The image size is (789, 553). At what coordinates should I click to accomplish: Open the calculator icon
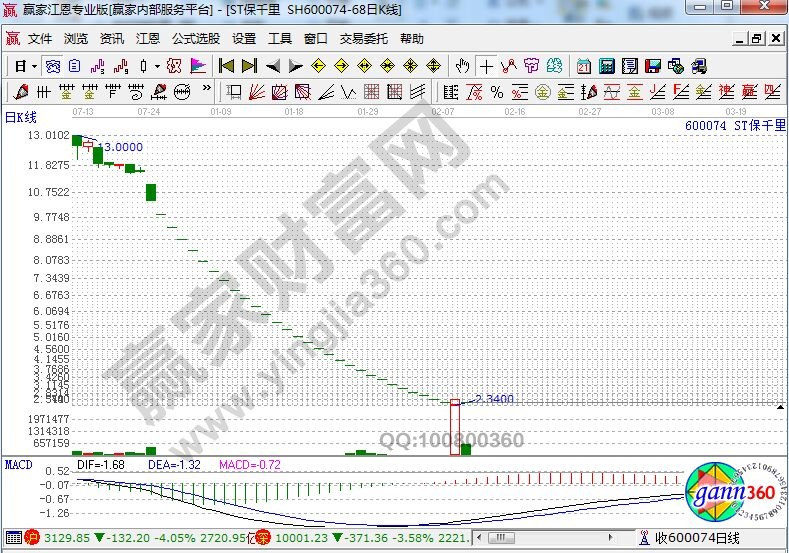pos(607,66)
